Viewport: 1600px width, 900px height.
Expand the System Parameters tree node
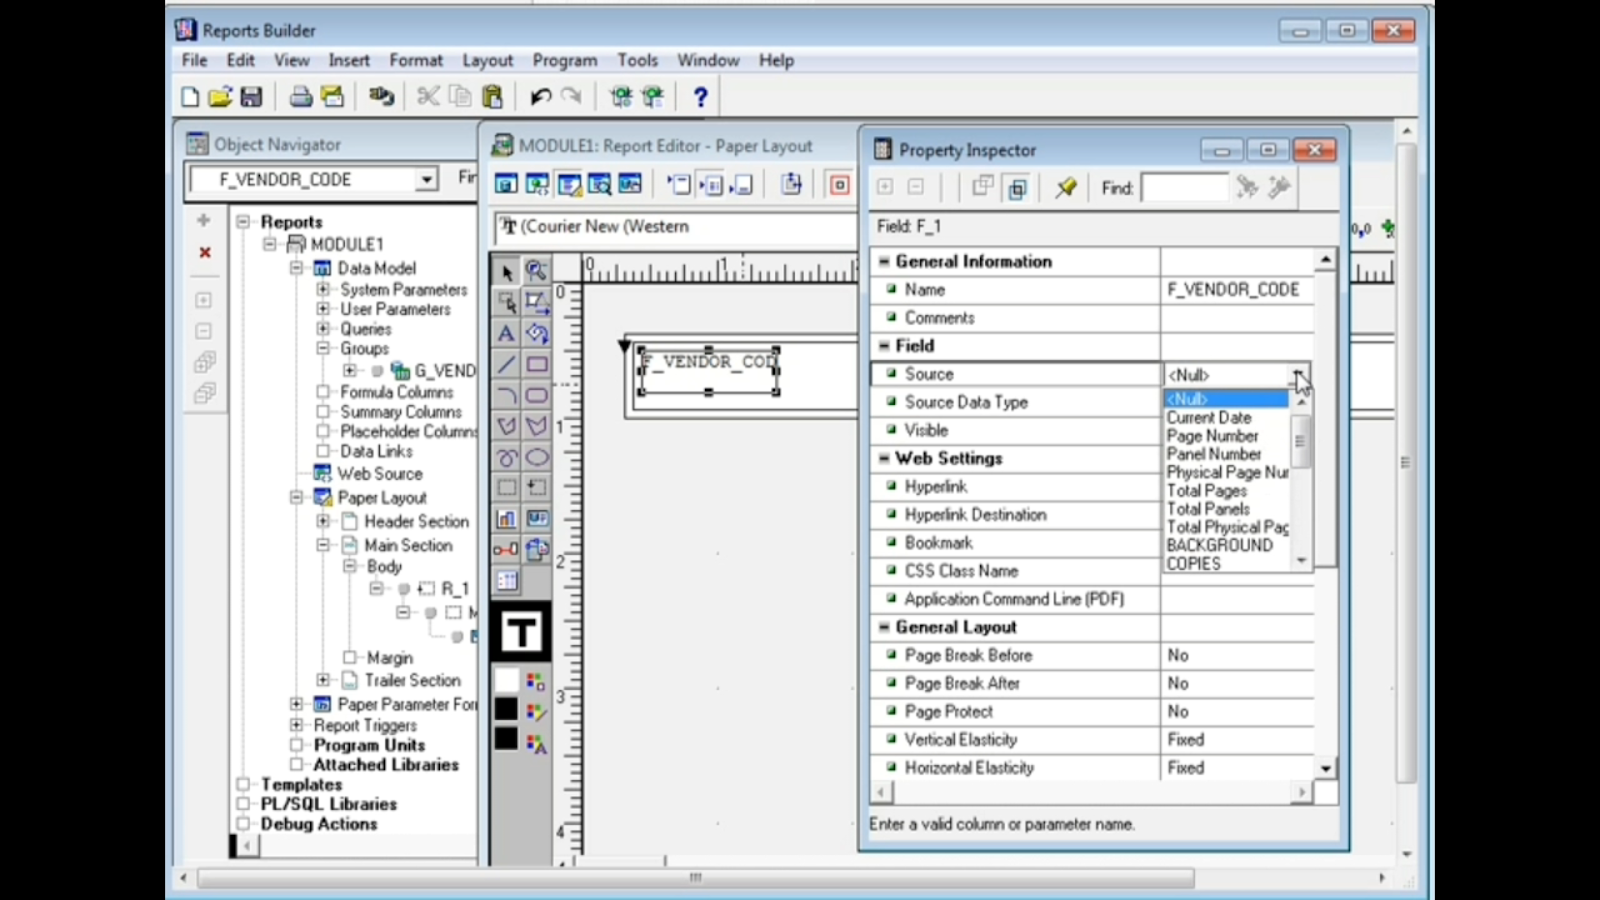coord(323,289)
